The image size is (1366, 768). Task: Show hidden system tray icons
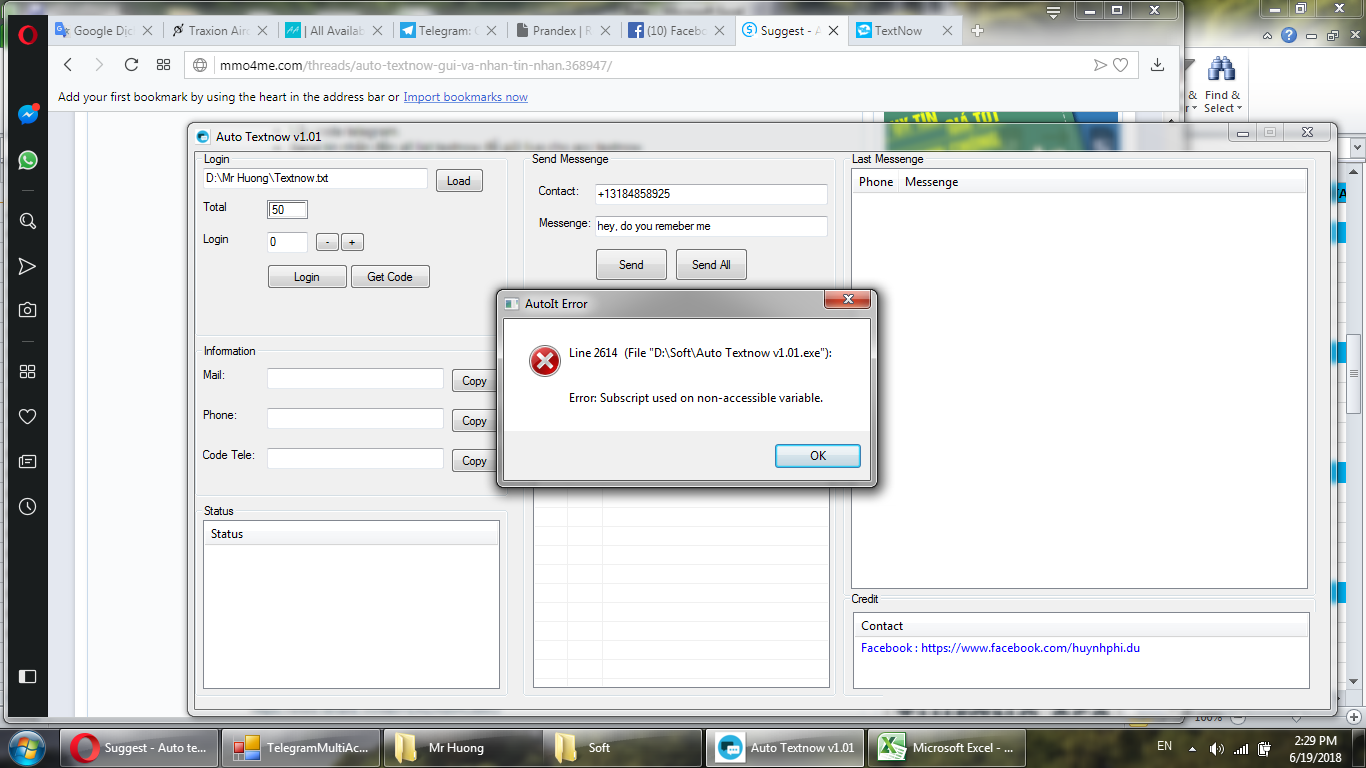[1191, 748]
